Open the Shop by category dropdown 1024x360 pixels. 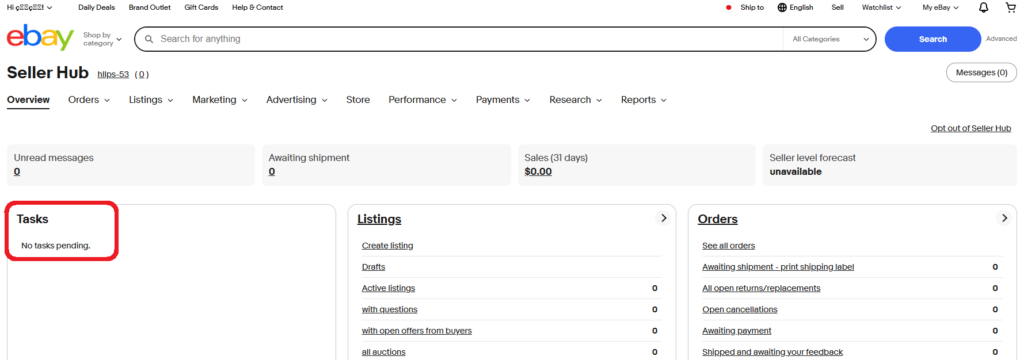tap(103, 39)
